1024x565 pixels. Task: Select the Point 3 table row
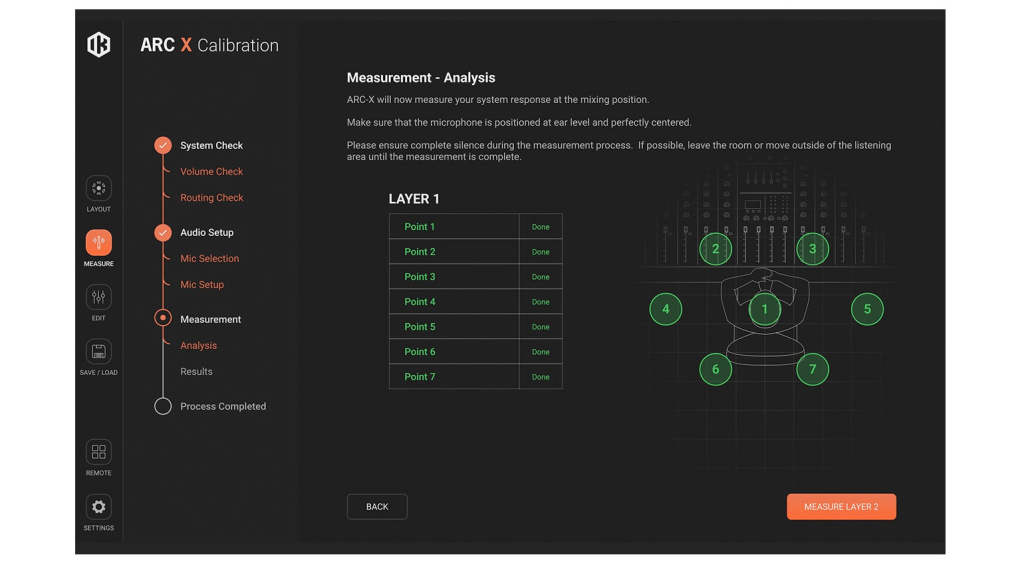475,277
